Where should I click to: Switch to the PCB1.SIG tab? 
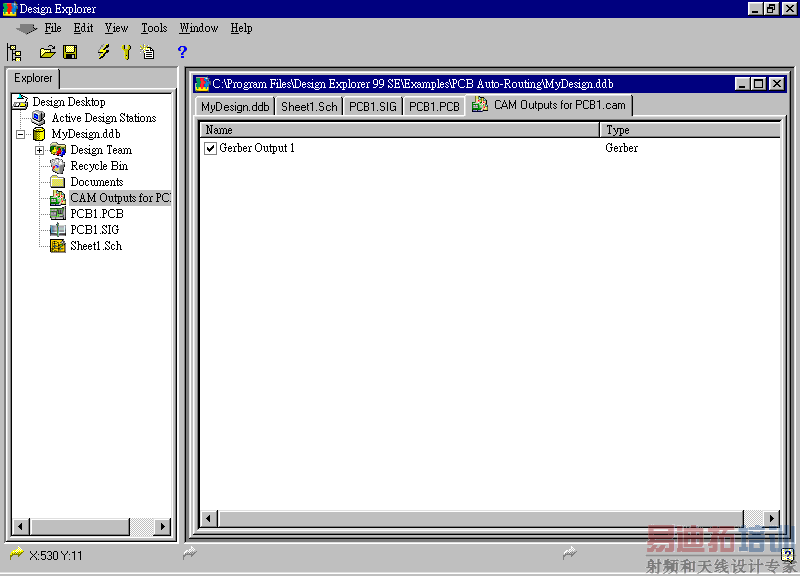click(x=373, y=107)
